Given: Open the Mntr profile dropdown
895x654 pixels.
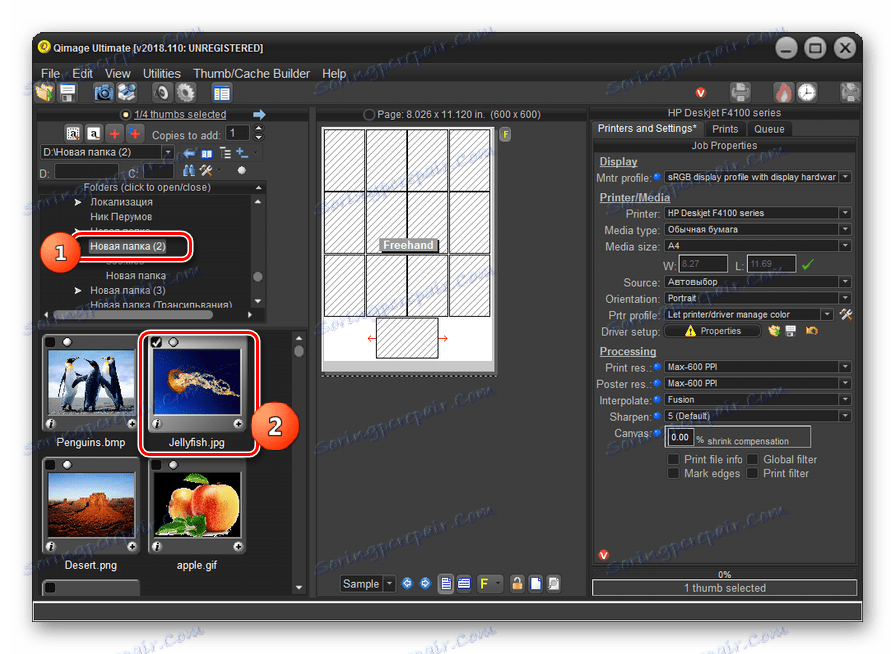Looking at the screenshot, I should pyautogui.click(x=846, y=177).
